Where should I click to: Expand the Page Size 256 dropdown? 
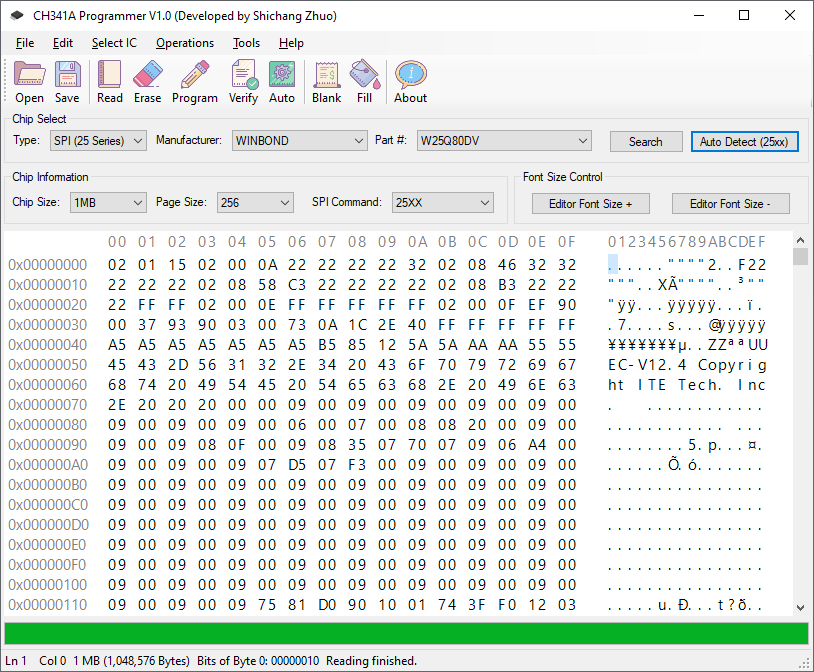coord(255,203)
